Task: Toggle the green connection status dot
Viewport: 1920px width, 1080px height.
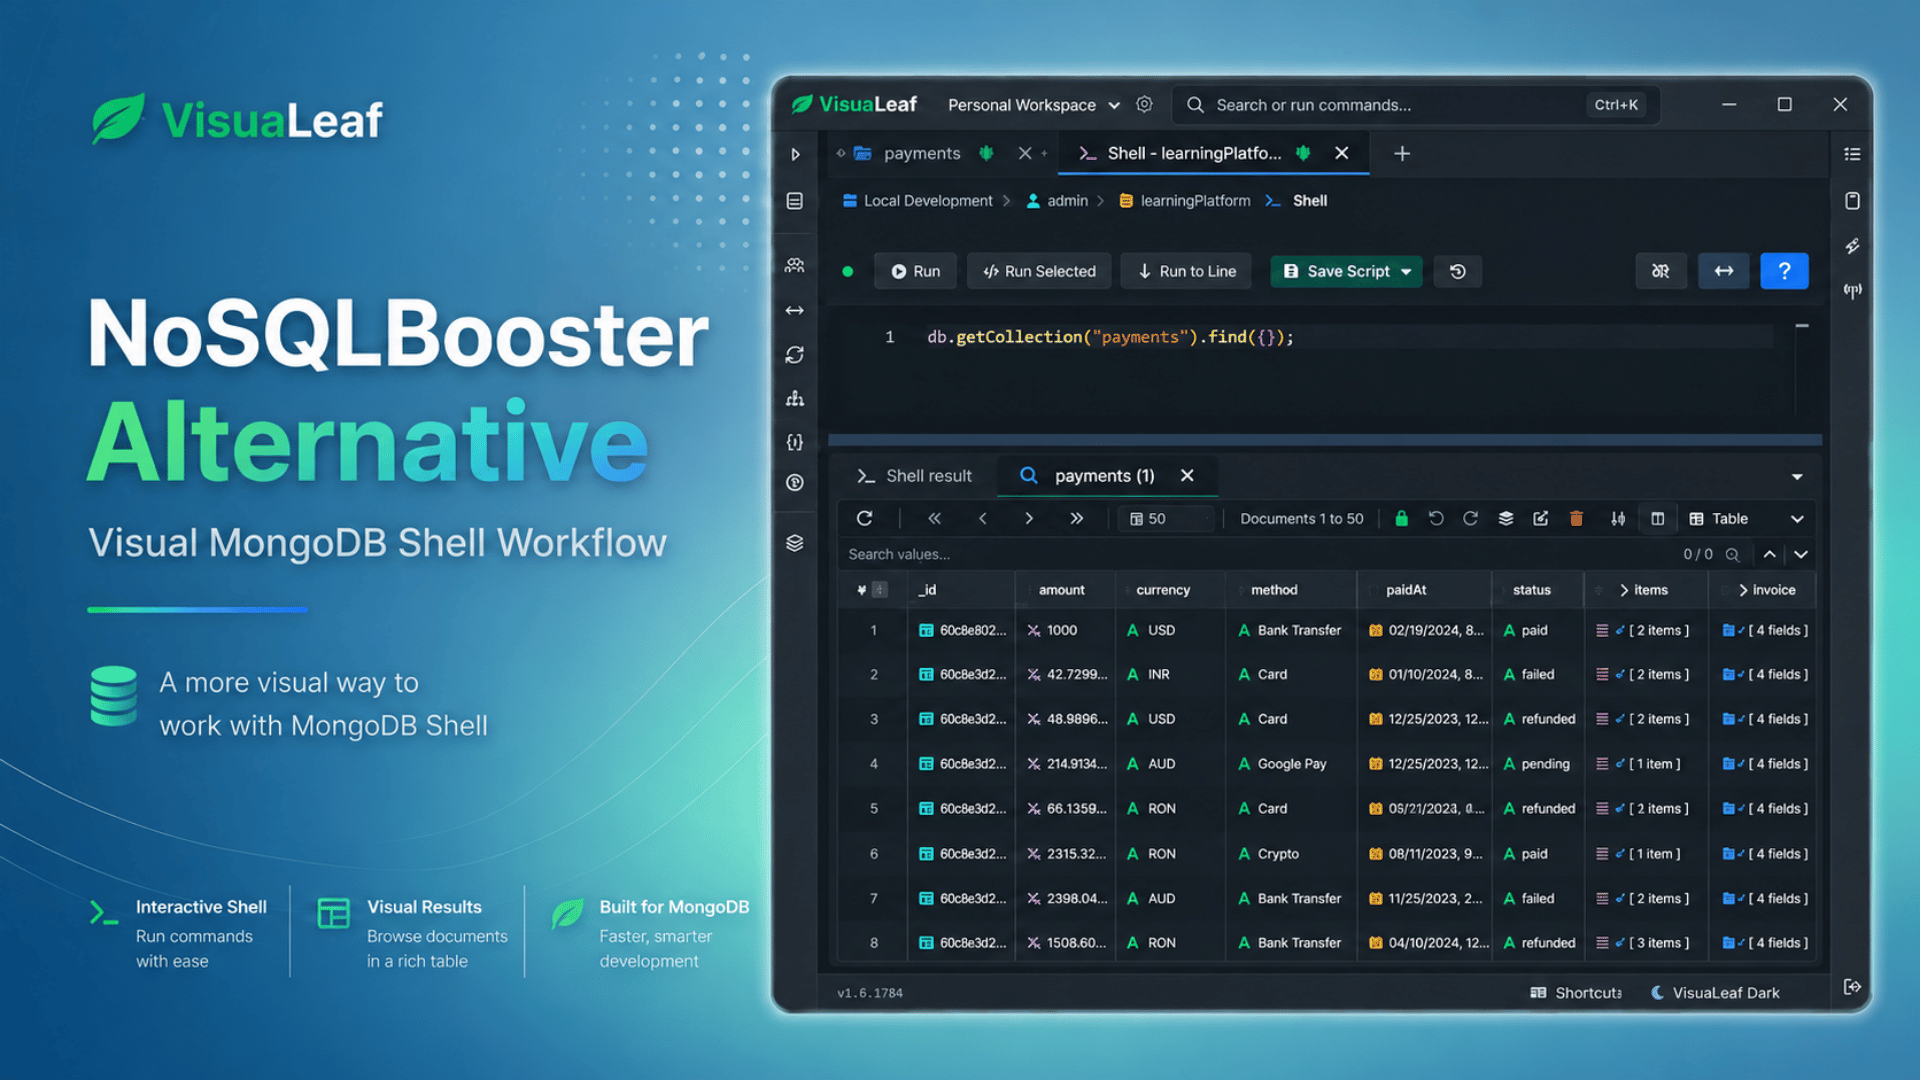Action: click(848, 271)
